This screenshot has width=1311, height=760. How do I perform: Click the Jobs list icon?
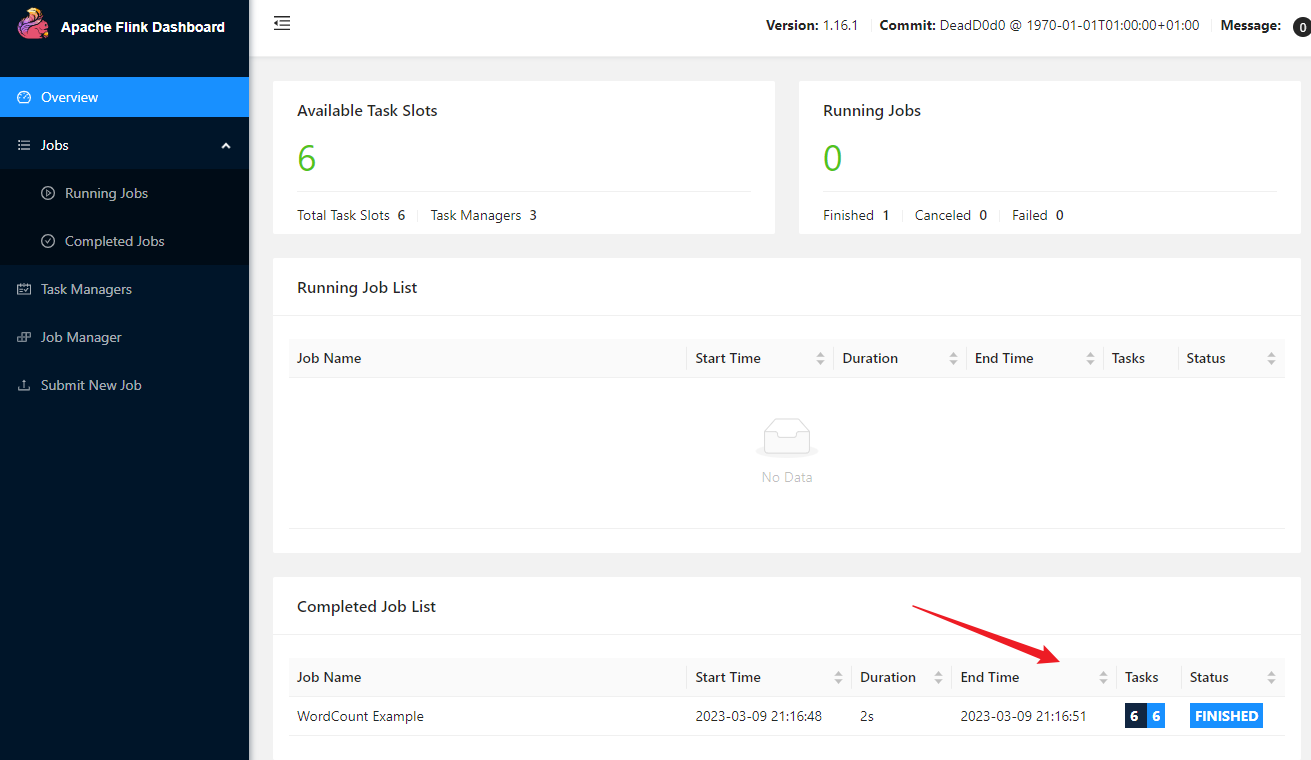[x=25, y=145]
